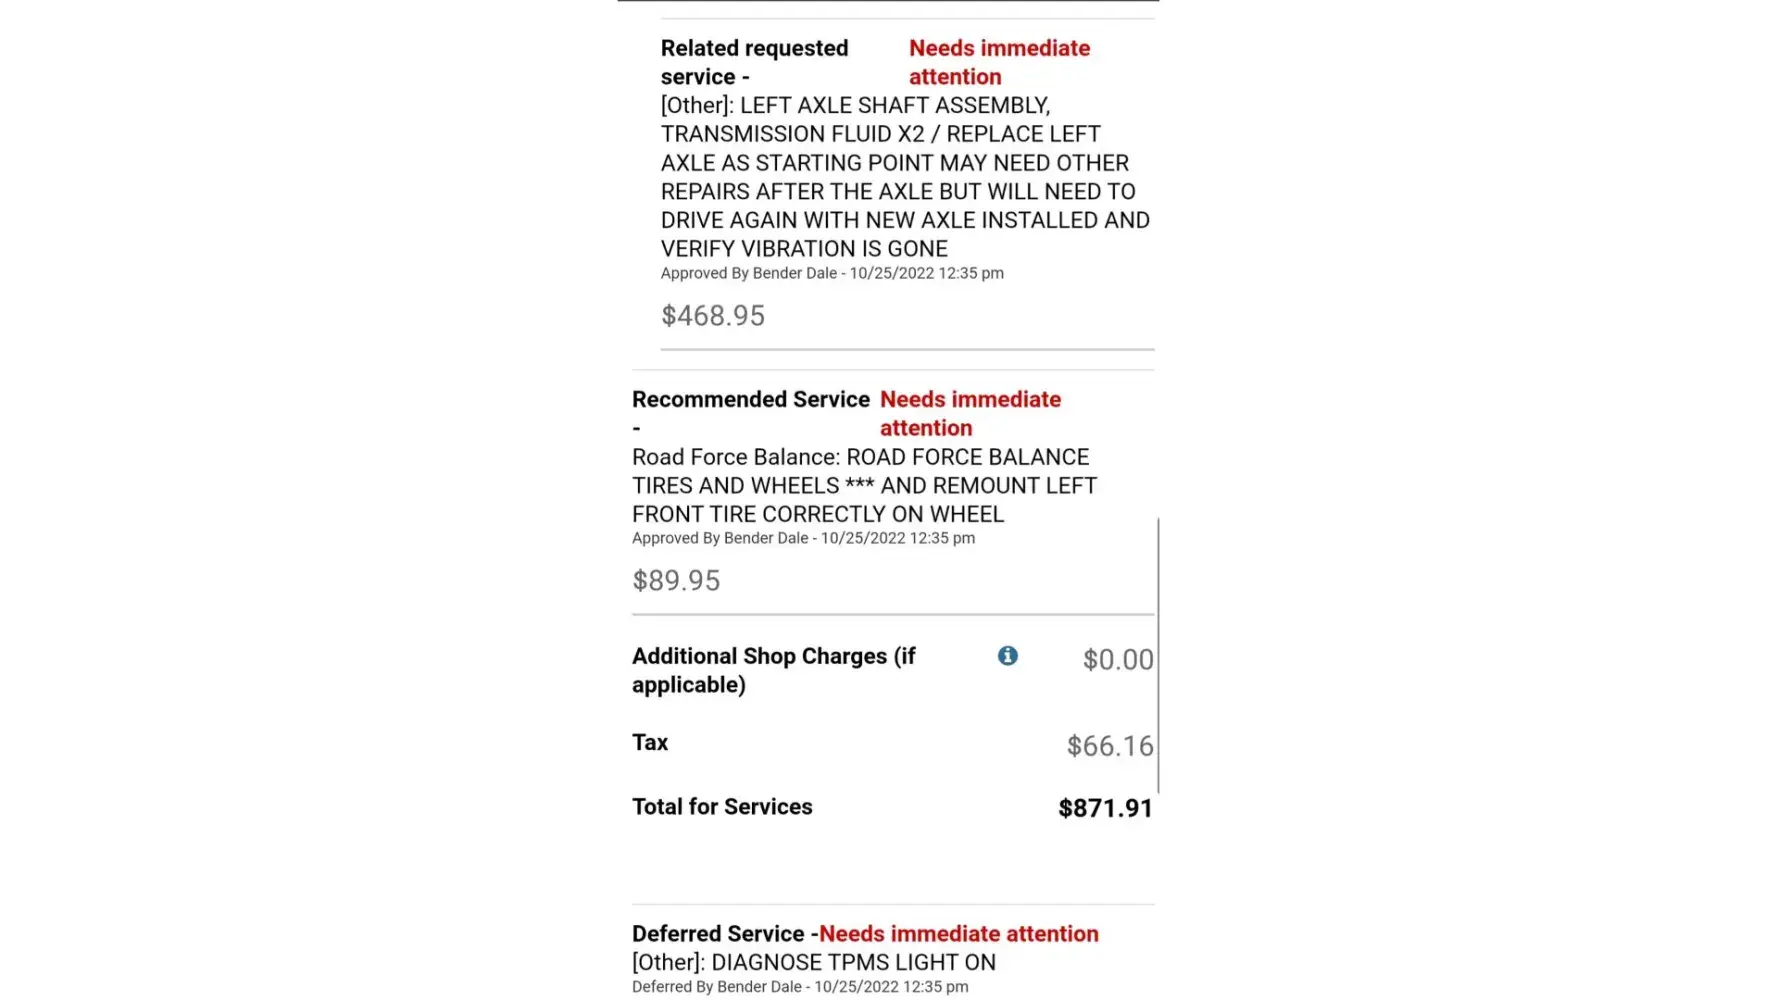The width and height of the screenshot is (1778, 1000).
Task: Click the info icon beside Additional Shop Charges
Action: (x=1007, y=656)
